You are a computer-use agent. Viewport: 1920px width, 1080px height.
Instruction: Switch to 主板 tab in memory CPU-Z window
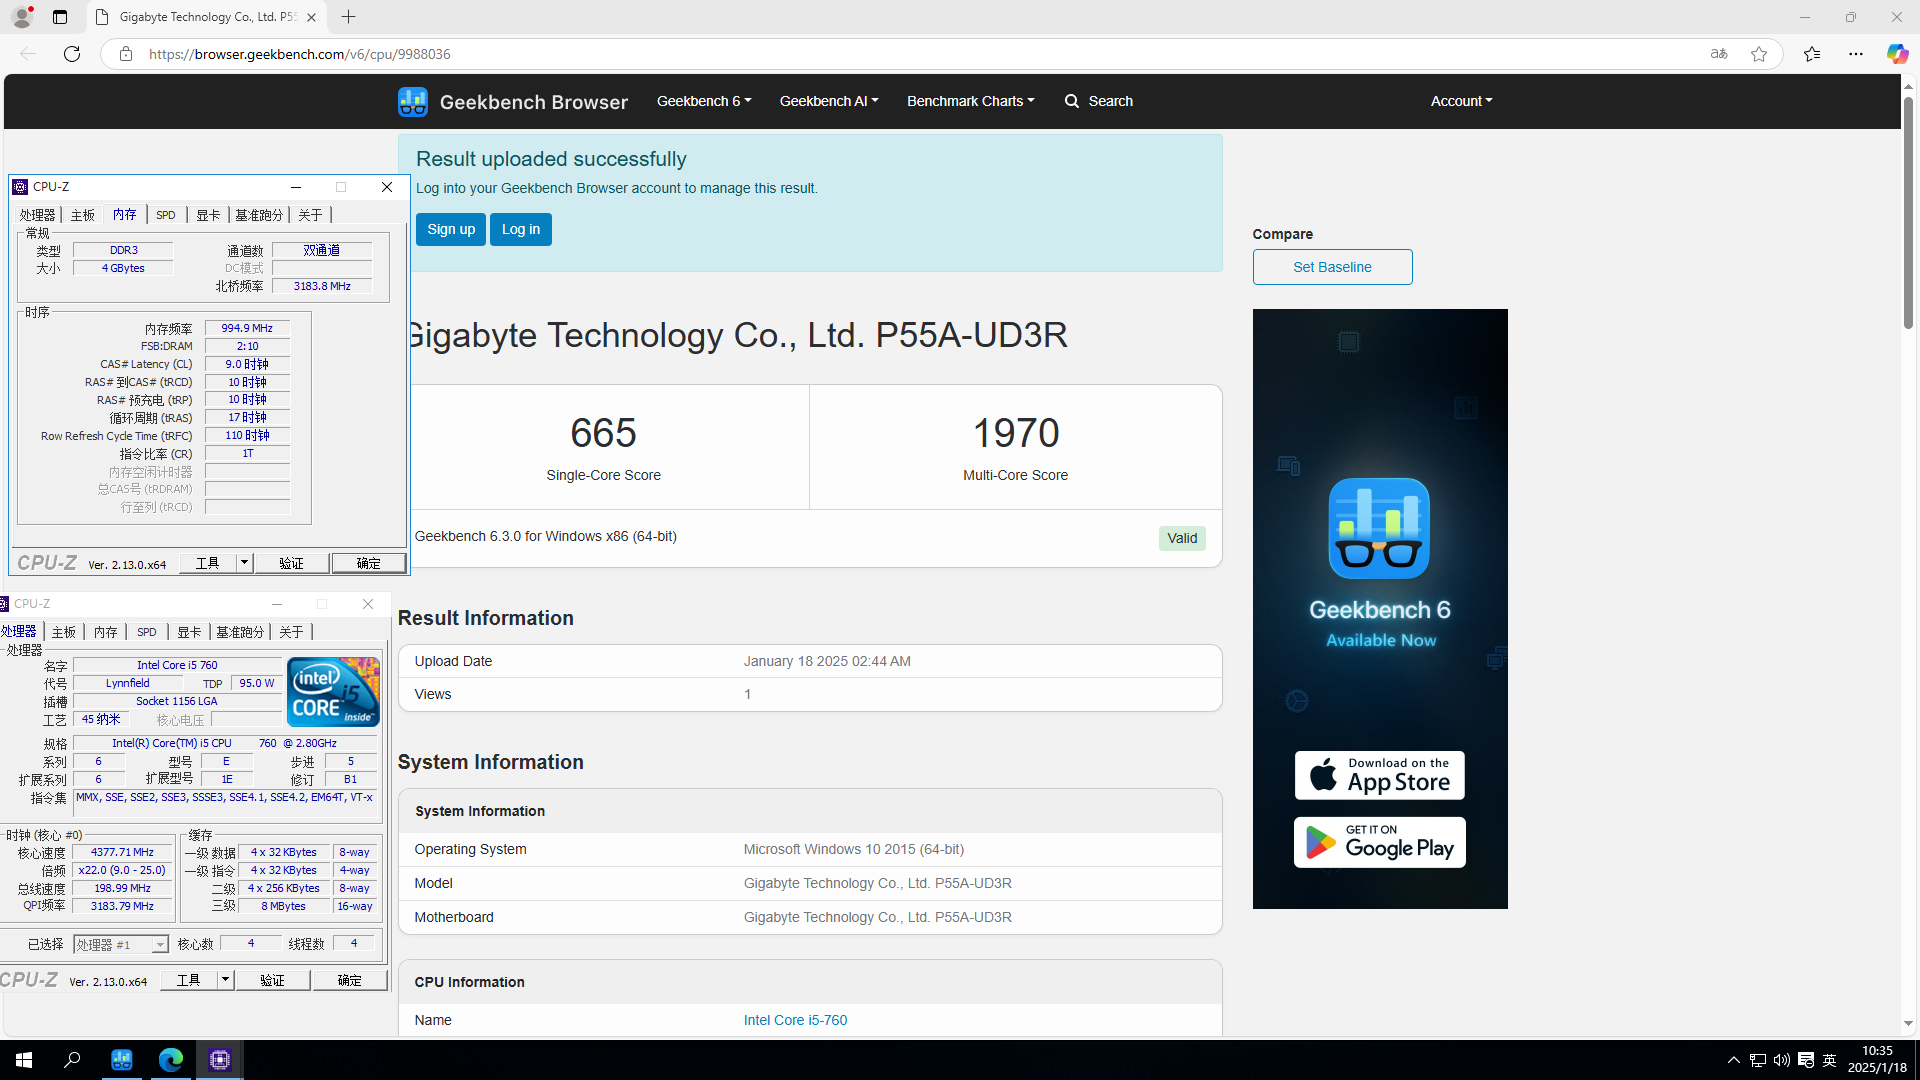point(83,215)
